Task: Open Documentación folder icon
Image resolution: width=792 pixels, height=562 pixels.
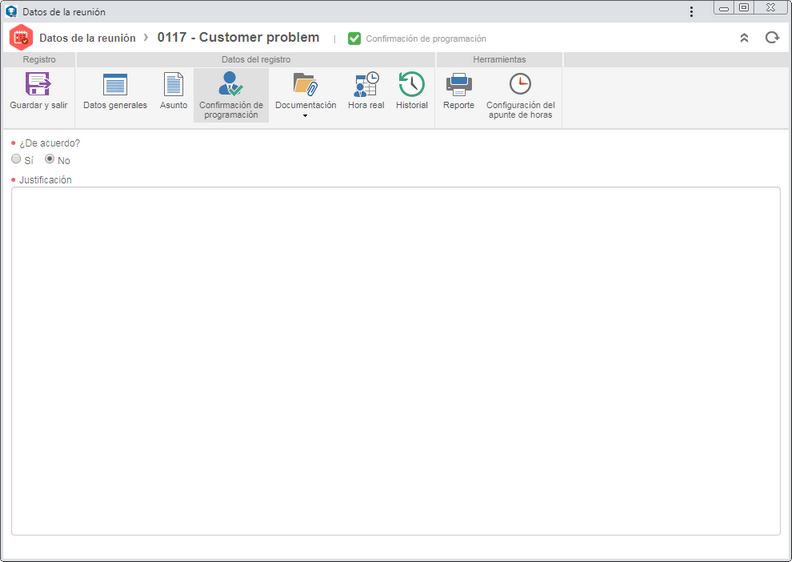Action: pyautogui.click(x=305, y=84)
